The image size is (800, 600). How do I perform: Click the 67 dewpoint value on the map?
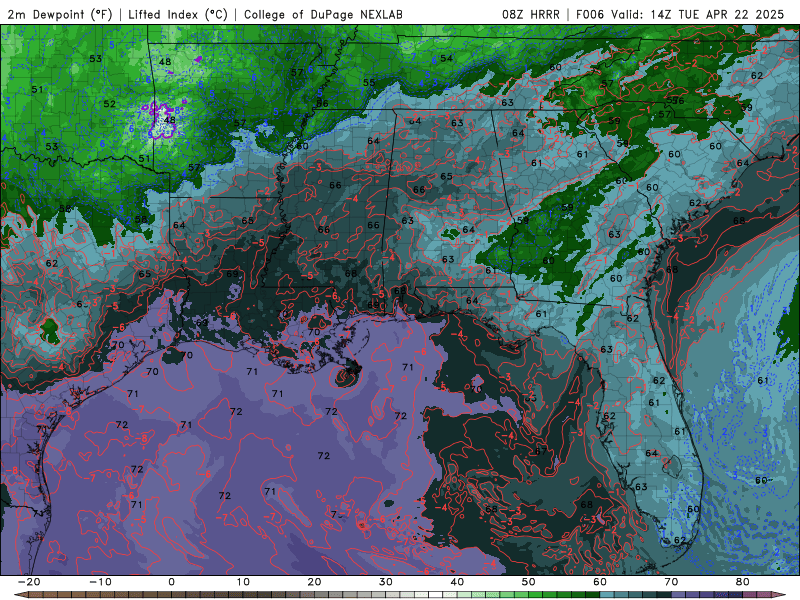click(x=541, y=451)
